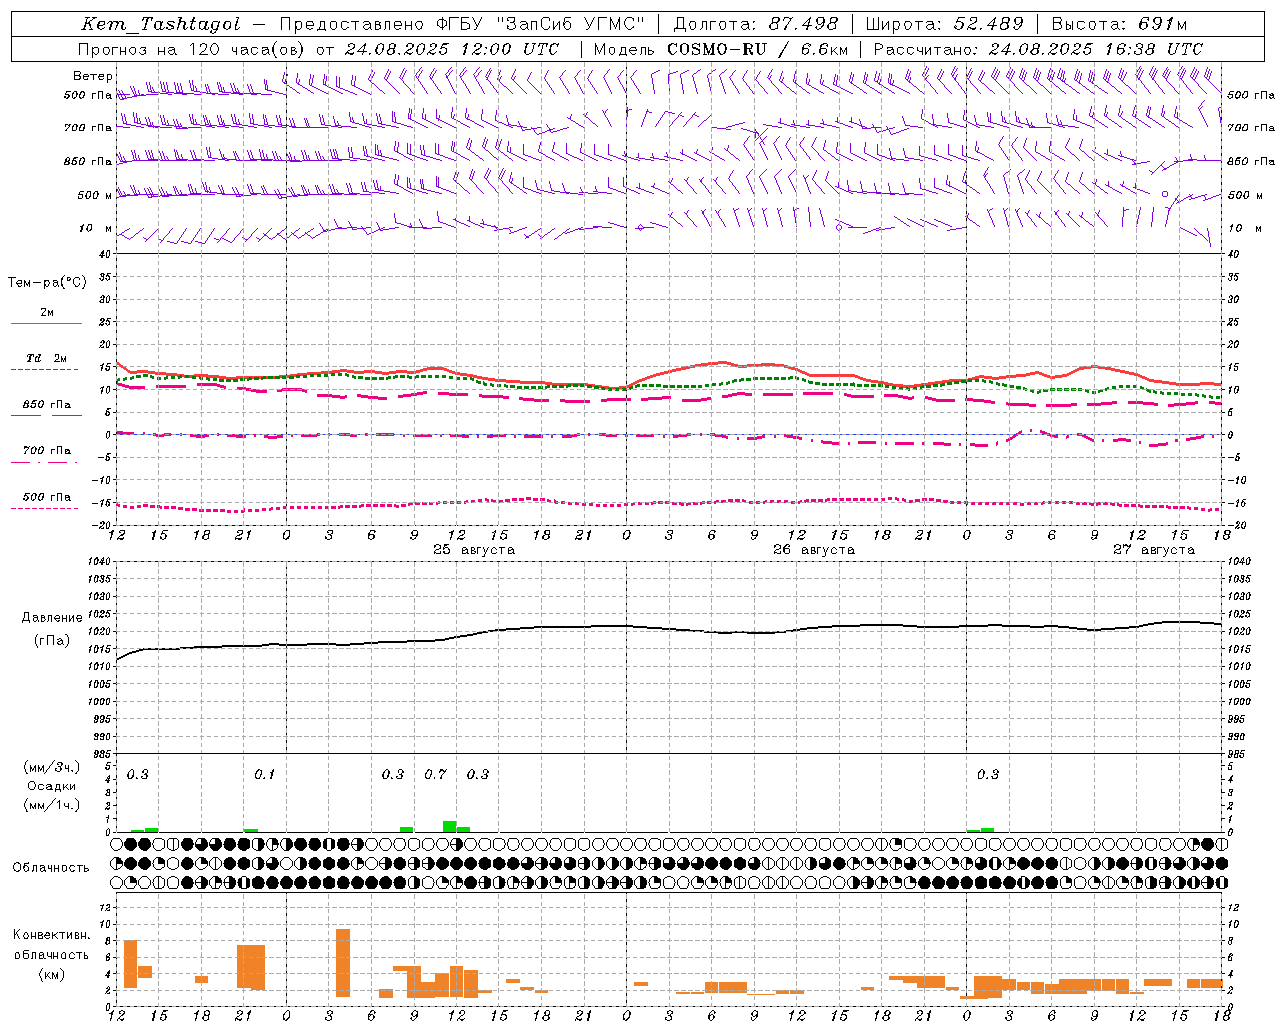Click the '26 августа' date label
This screenshot has height=1024, width=1280.
[x=814, y=550]
